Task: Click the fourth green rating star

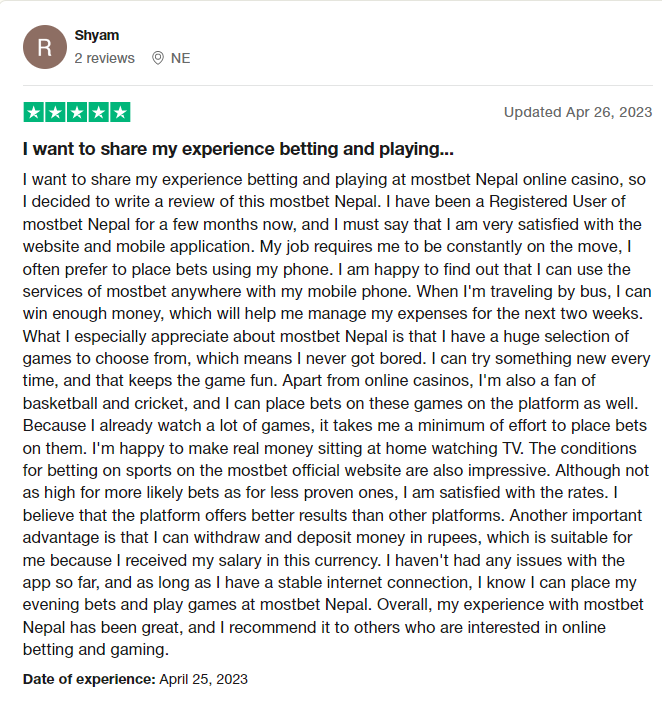Action: [x=98, y=112]
